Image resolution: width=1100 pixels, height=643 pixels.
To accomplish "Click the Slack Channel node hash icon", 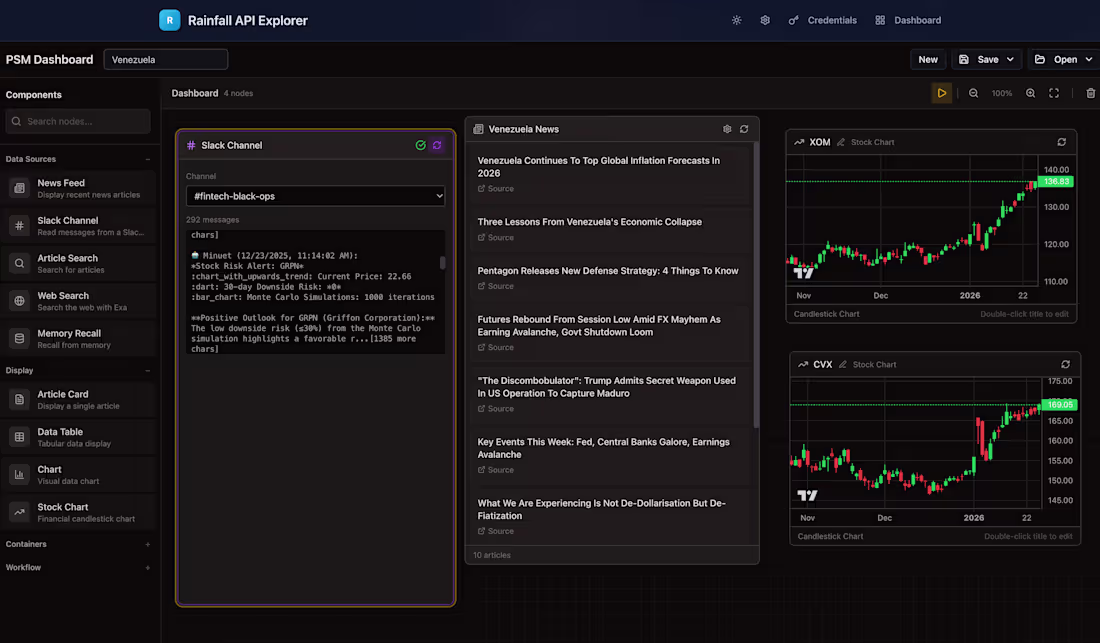I will [191, 145].
